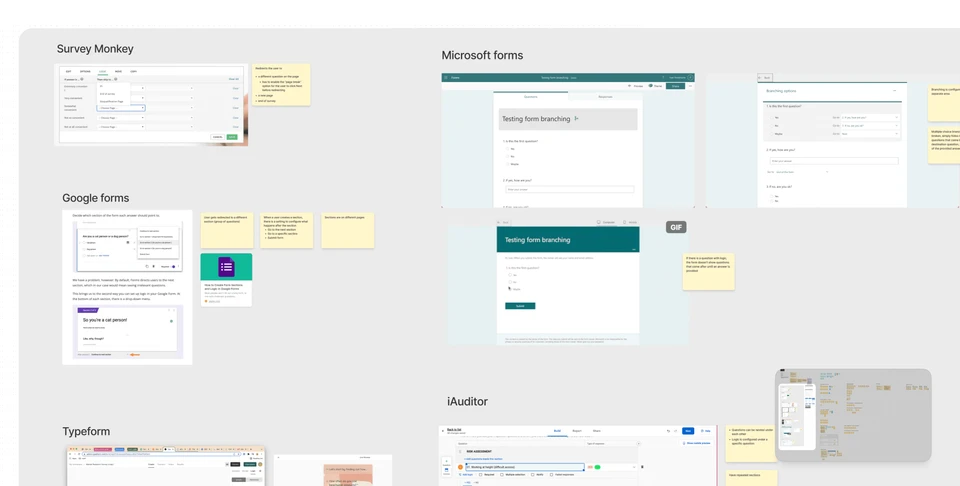
Task: Click the Computer view icon in the GIF preview
Action: pos(599,222)
